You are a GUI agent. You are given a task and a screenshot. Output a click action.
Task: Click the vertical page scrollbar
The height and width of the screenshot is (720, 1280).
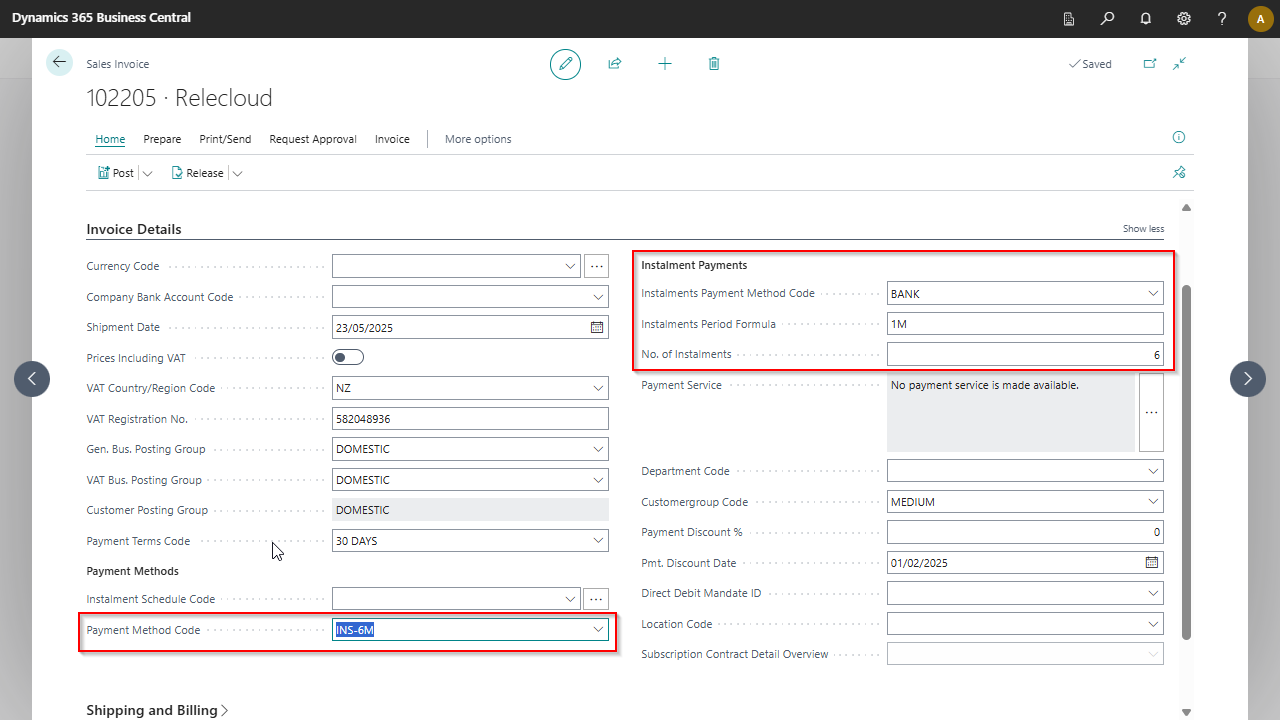pos(1187,462)
